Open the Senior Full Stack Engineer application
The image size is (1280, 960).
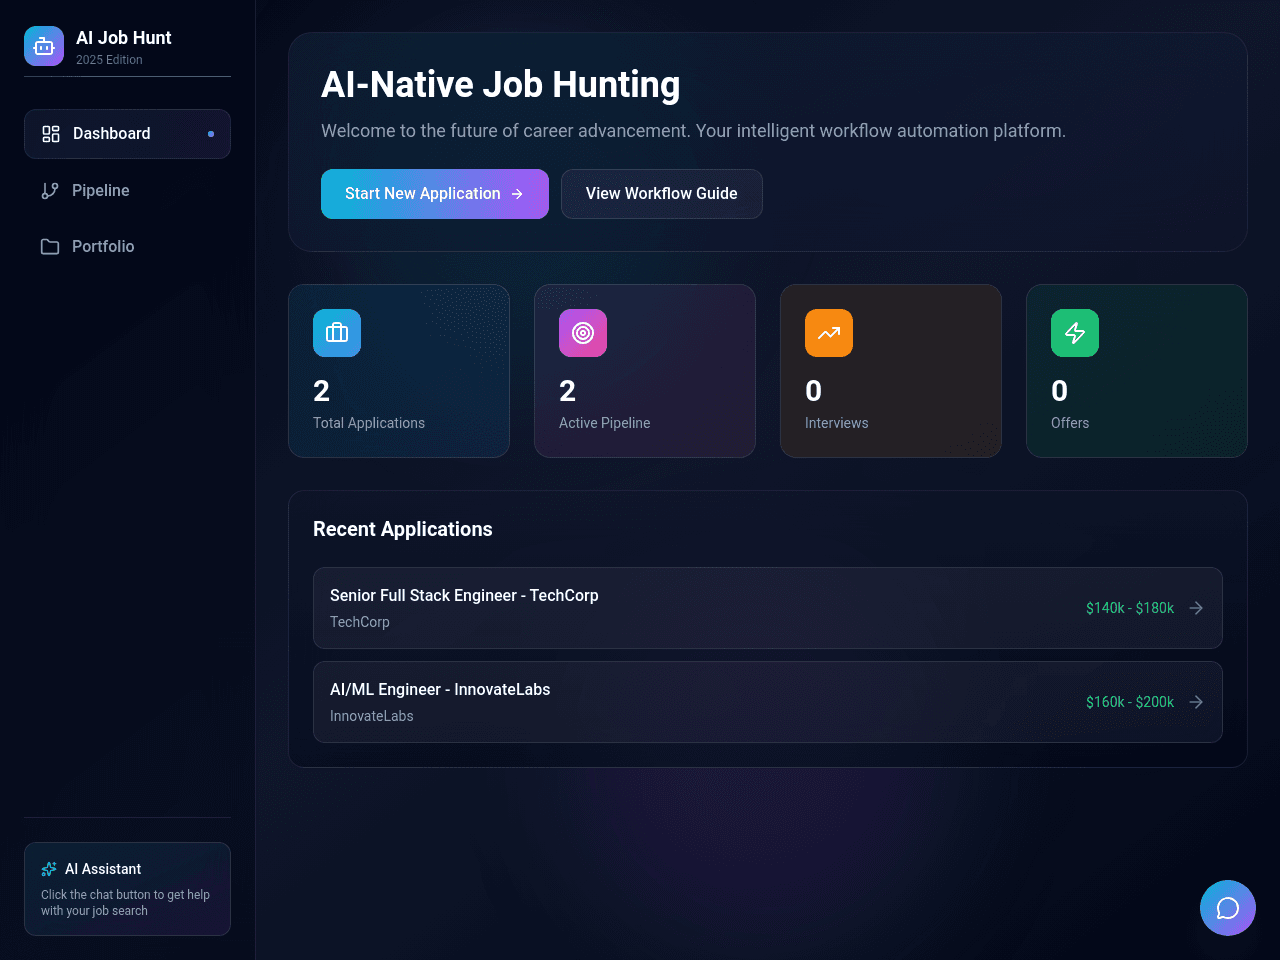[x=768, y=608]
